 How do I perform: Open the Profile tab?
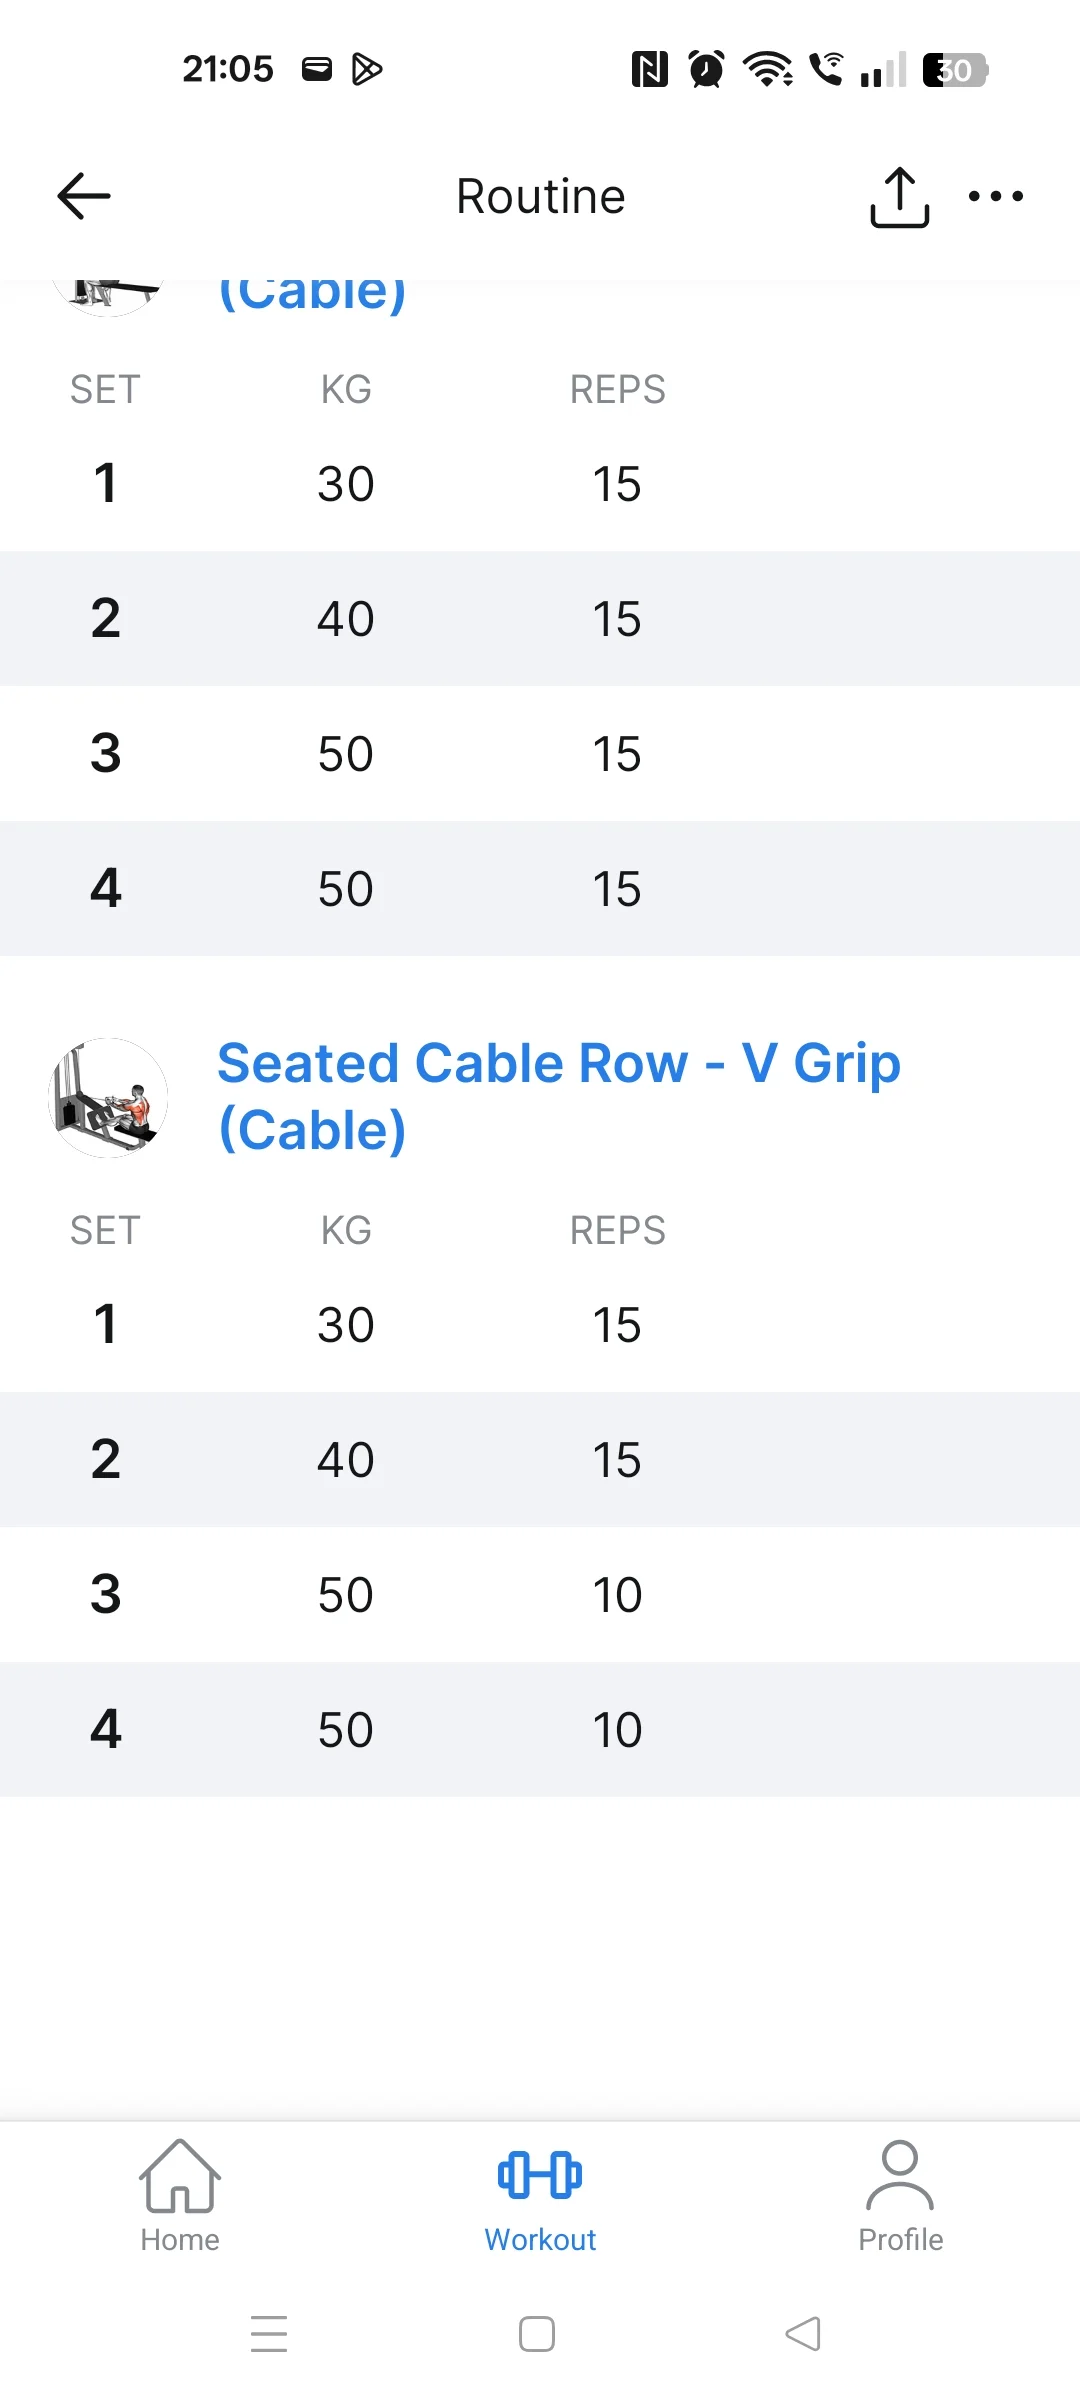click(x=900, y=2197)
